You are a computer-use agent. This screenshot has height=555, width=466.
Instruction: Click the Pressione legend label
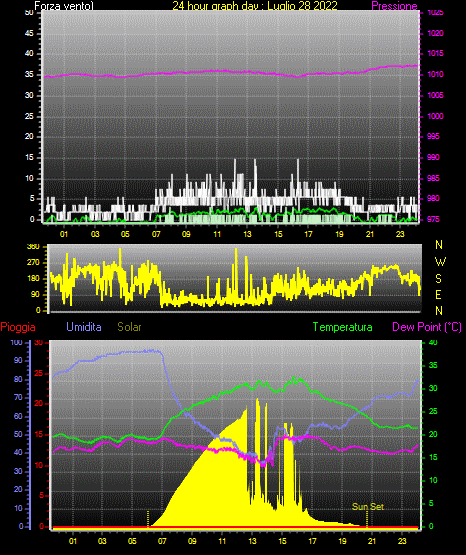click(394, 6)
